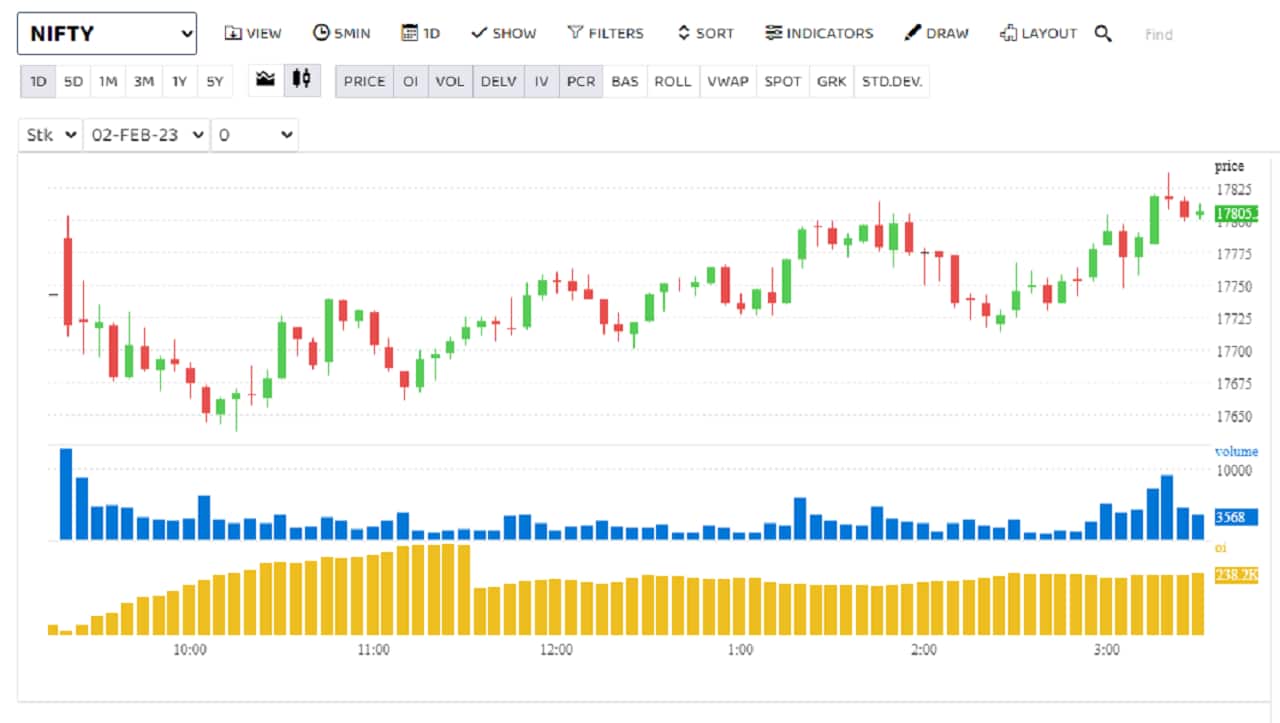Toggle the IV series
The height and width of the screenshot is (723, 1280).
(x=541, y=82)
